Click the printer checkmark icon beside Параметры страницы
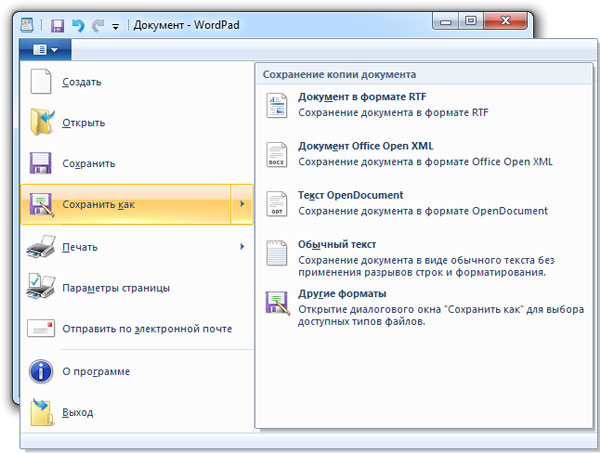 (41, 286)
